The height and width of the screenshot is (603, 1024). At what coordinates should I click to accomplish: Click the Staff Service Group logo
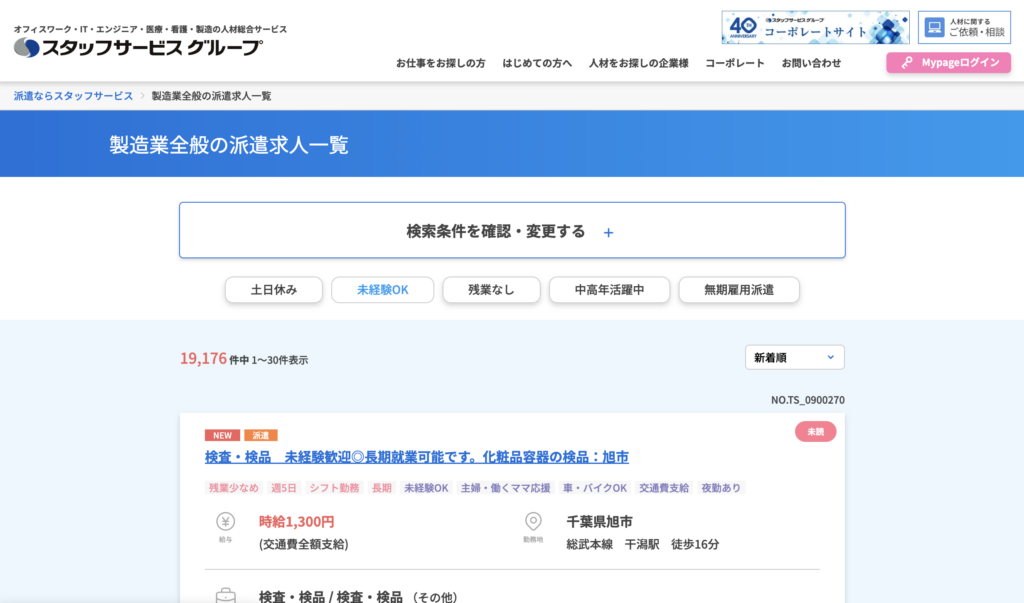tap(138, 46)
